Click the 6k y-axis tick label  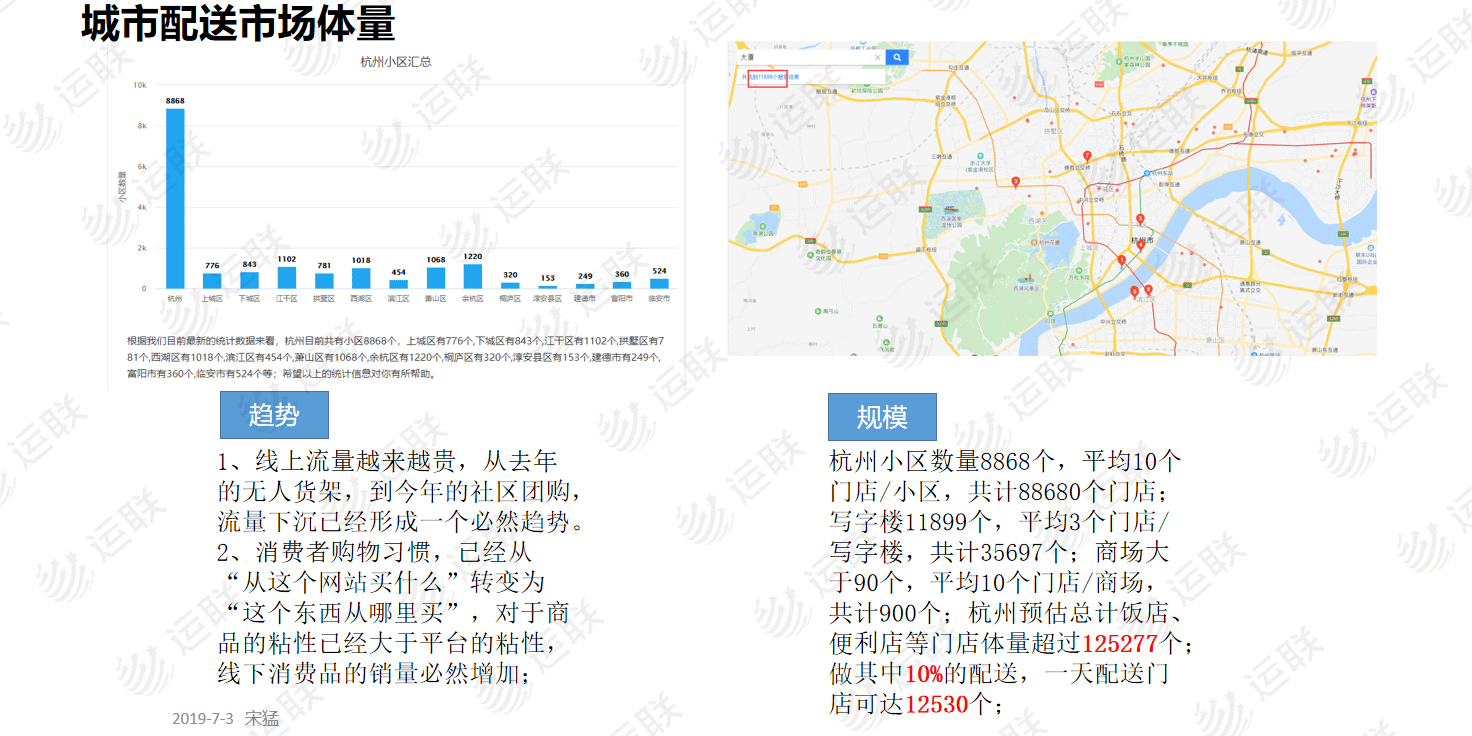click(143, 167)
